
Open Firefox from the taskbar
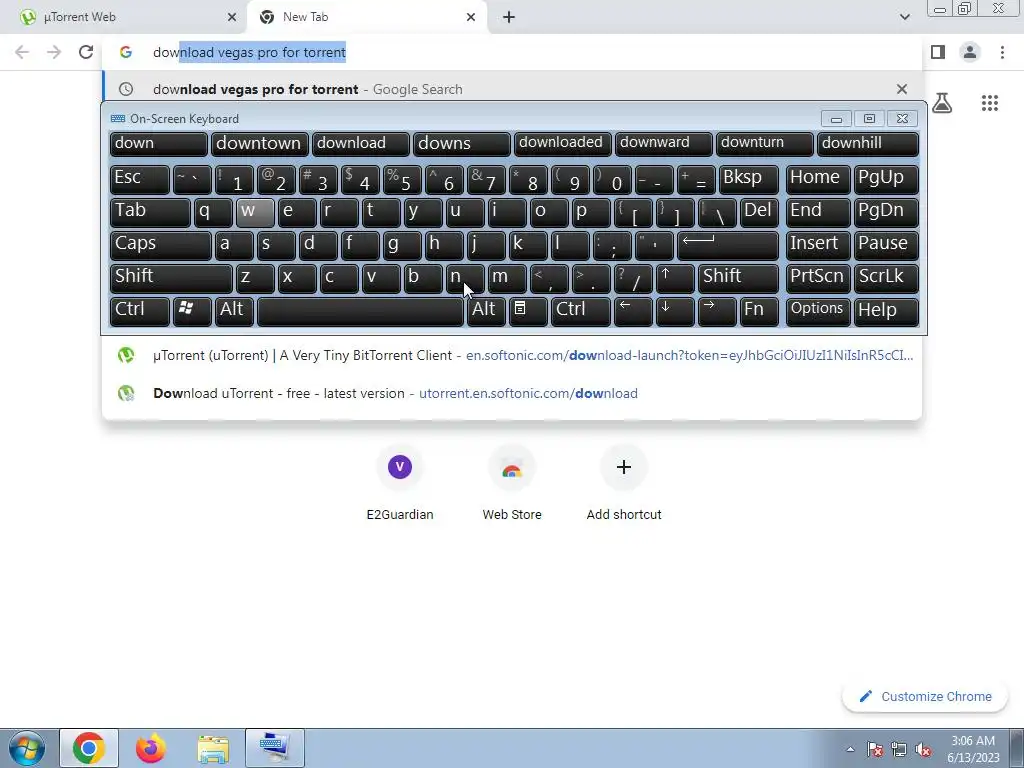(151, 748)
